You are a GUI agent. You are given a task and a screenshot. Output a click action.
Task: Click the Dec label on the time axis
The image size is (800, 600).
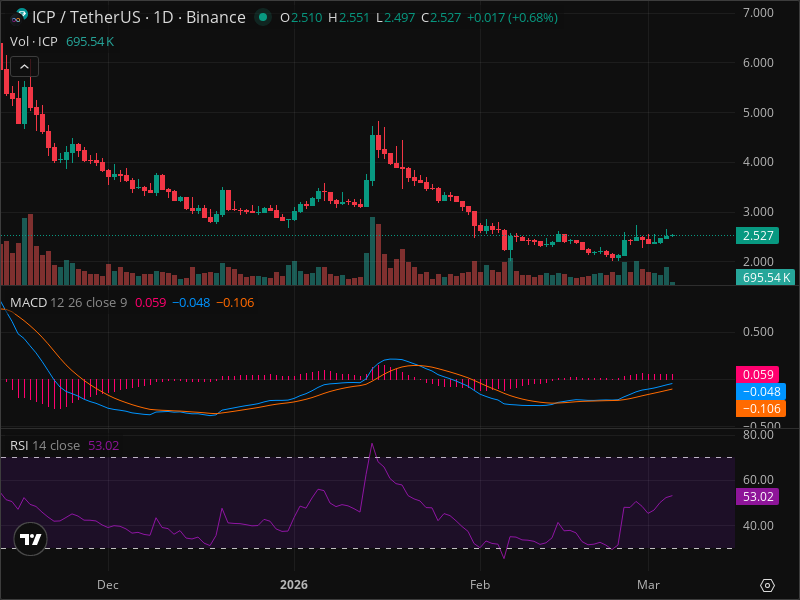tap(108, 585)
